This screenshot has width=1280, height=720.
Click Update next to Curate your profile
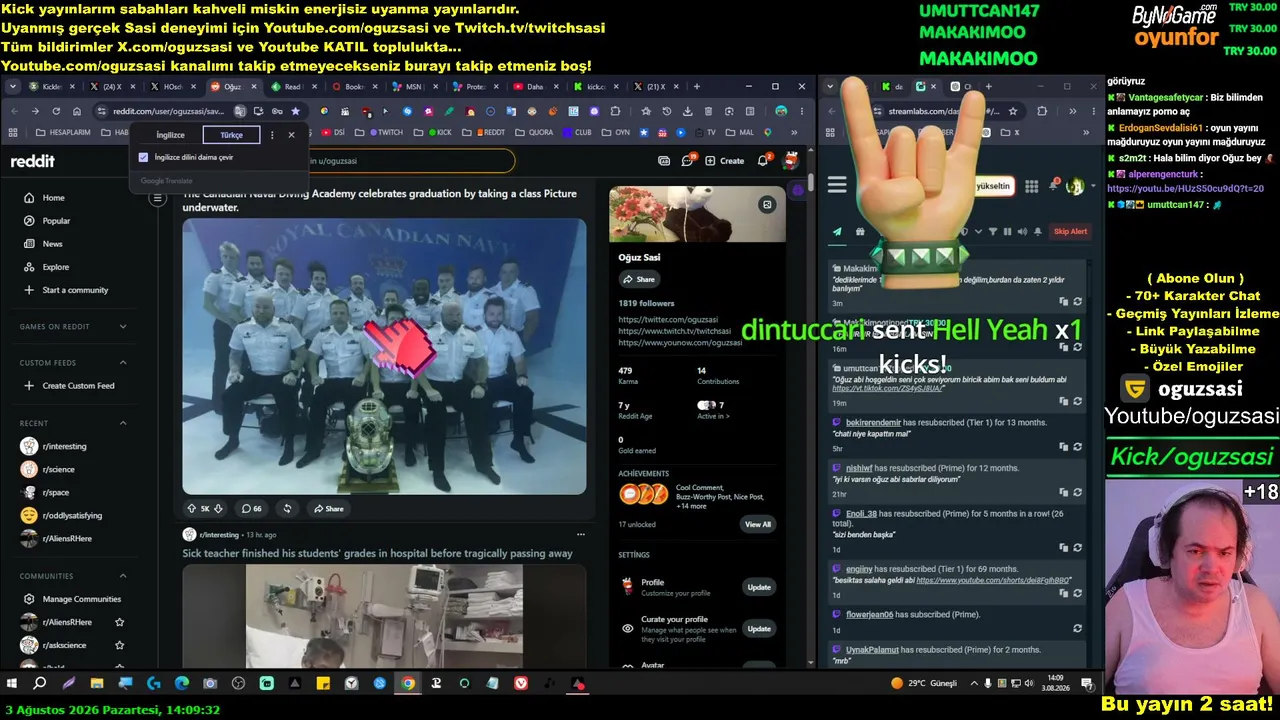[759, 629]
